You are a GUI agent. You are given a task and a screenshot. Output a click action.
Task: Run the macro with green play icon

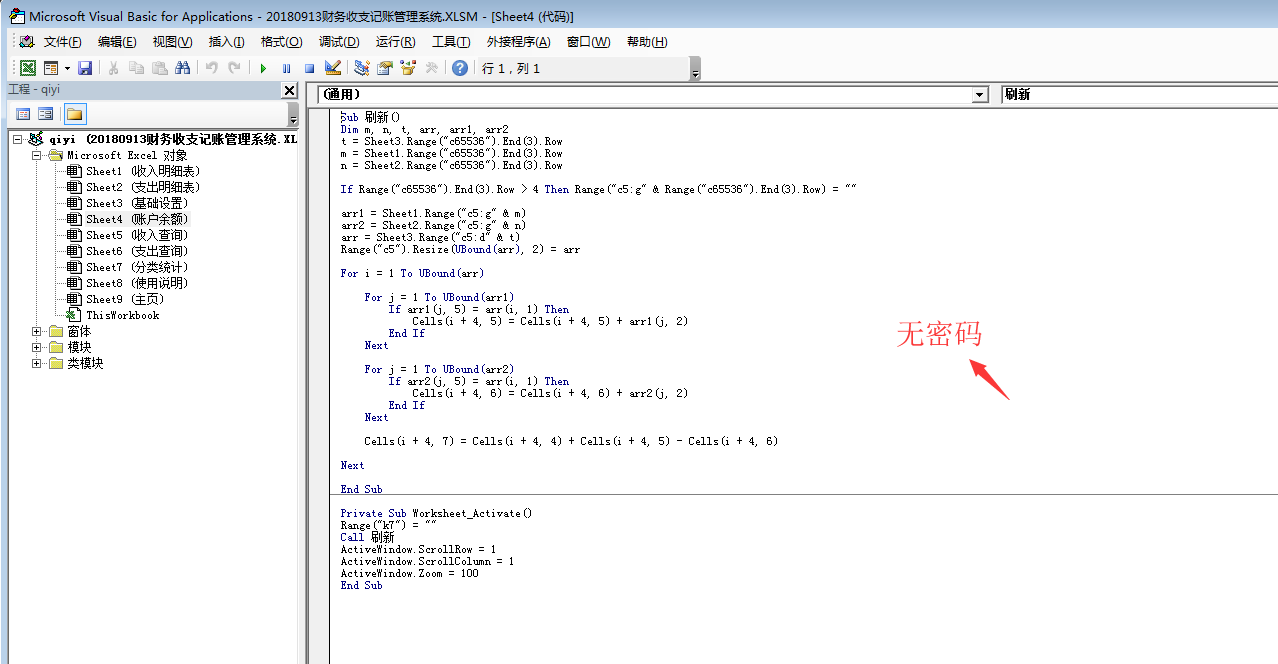pyautogui.click(x=263, y=68)
